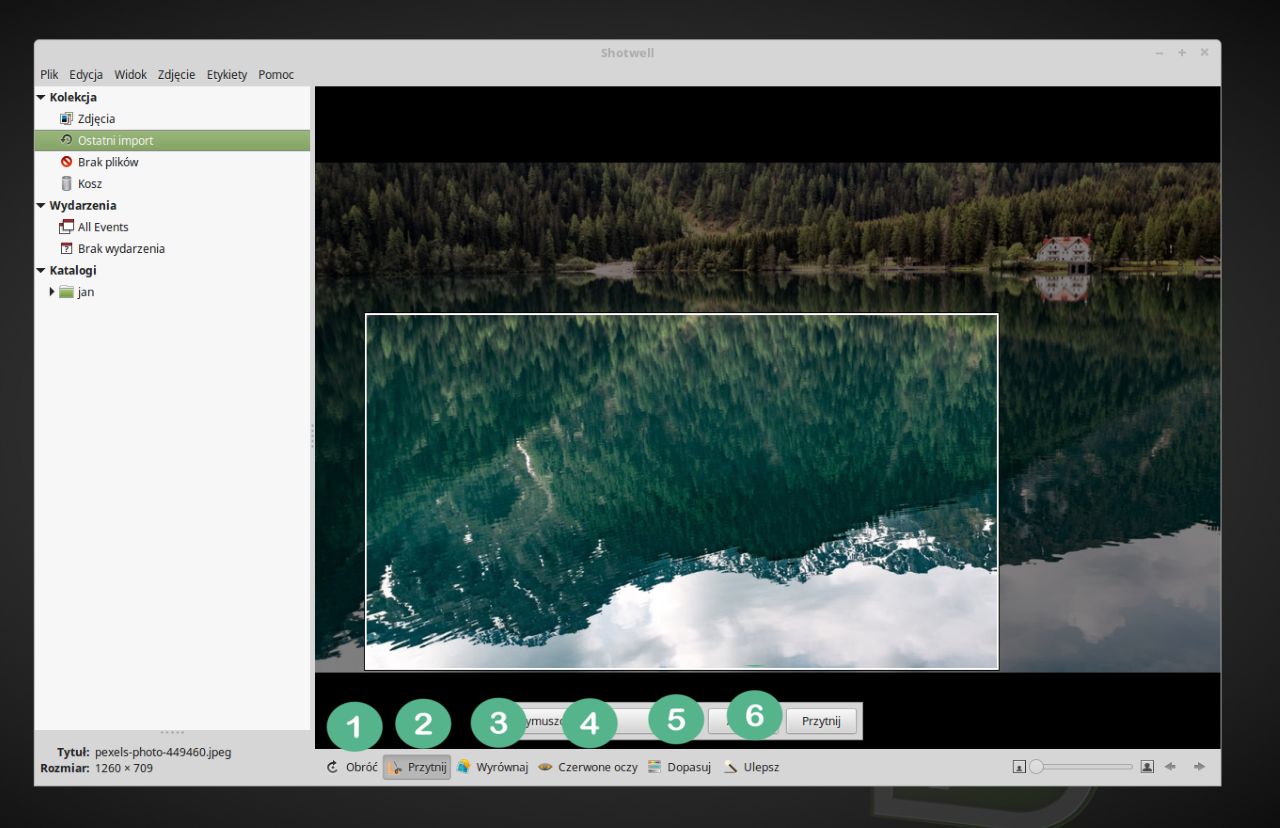Open the Etykiety menu
Image resolution: width=1280 pixels, height=828 pixels.
[x=227, y=75]
